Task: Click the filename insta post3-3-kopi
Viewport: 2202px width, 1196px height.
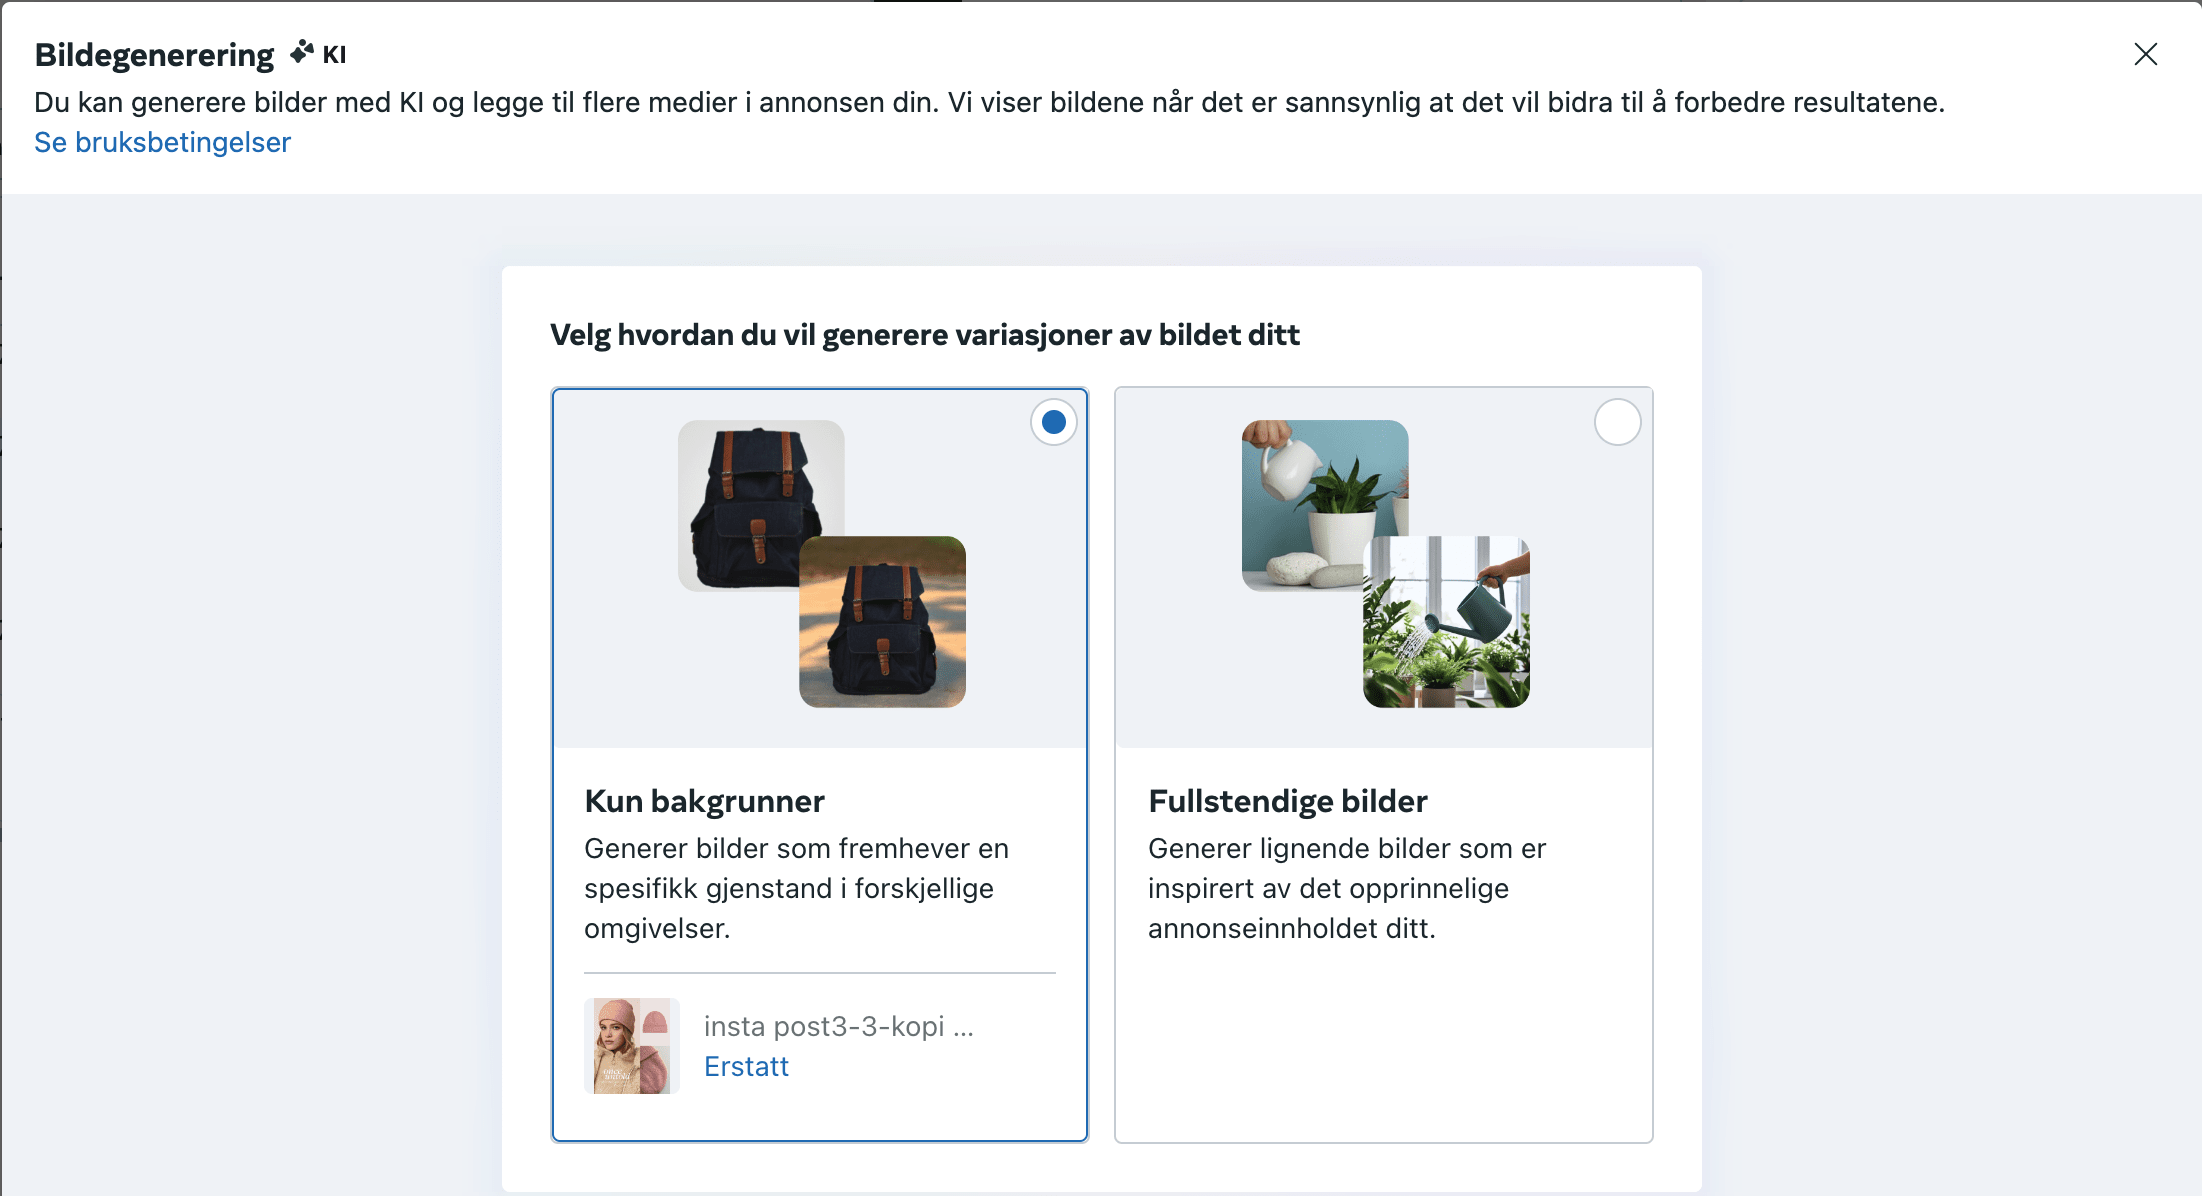Action: (839, 1026)
